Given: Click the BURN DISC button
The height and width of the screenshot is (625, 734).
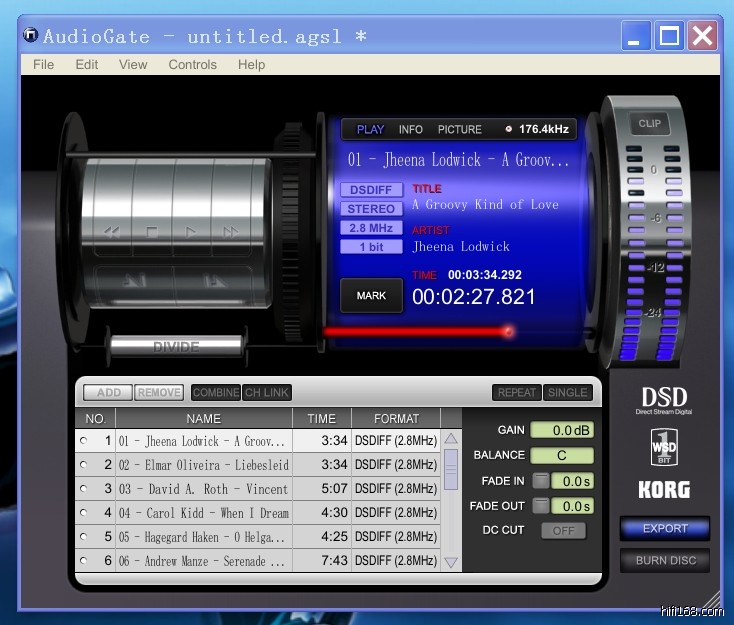Looking at the screenshot, I should (664, 560).
